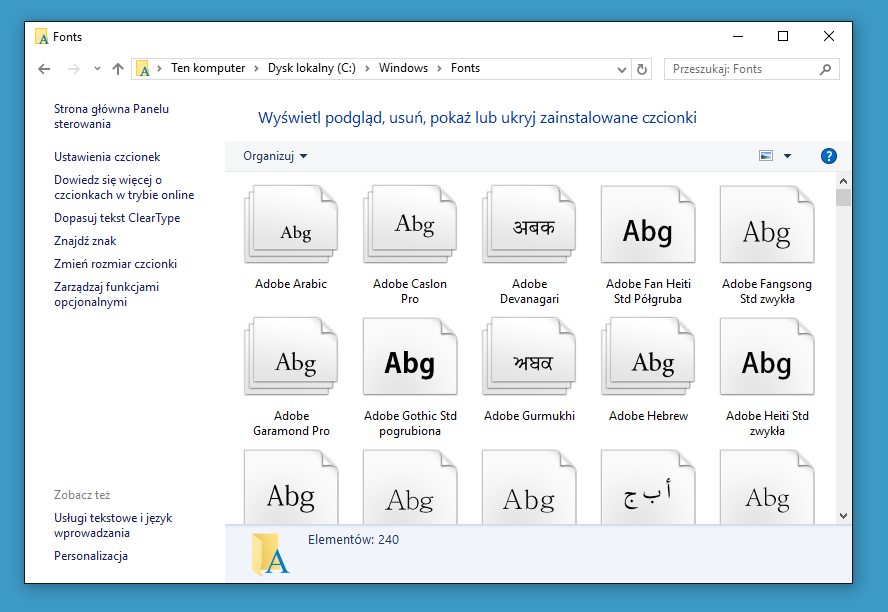Select the Adobe Gurmukhi font icon
Screen dimensions: 888x612
[529, 369]
